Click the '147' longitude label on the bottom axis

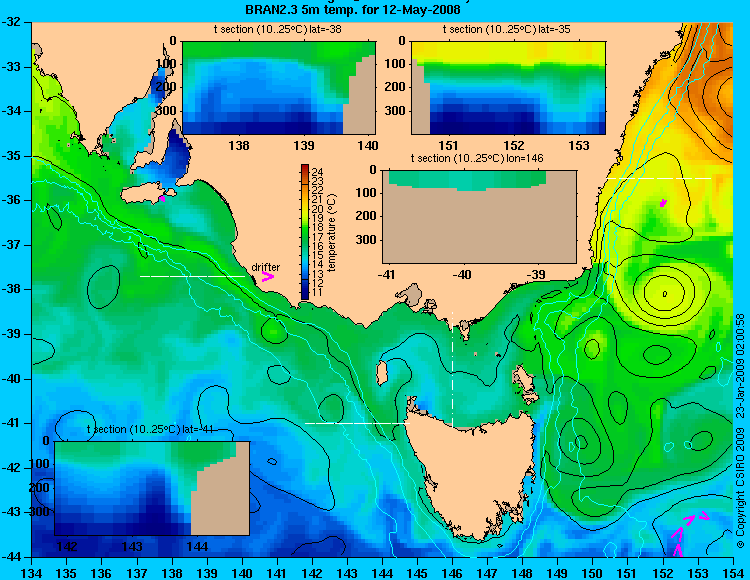(x=487, y=573)
